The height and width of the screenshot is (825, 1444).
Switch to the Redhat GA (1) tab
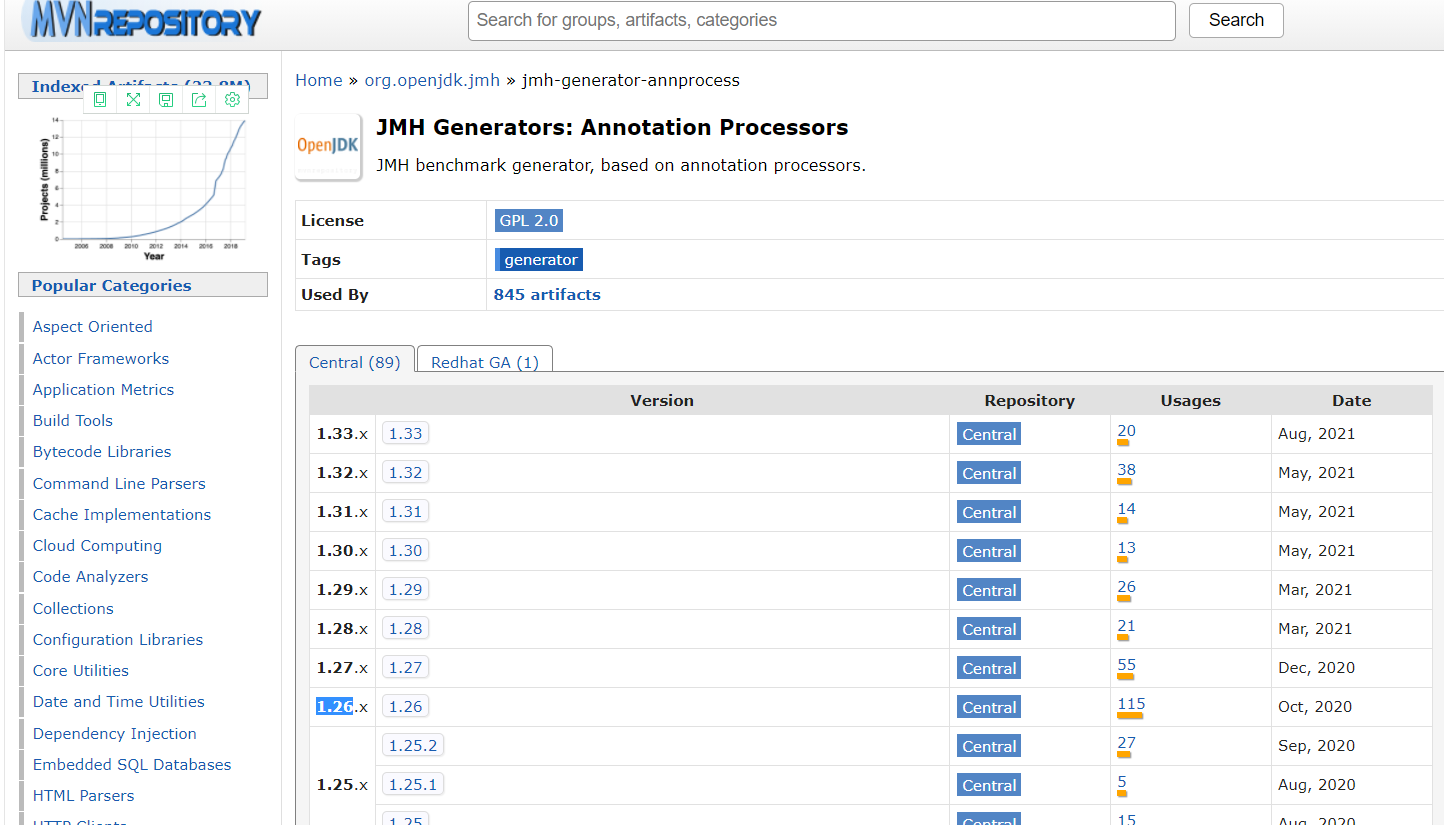(485, 362)
